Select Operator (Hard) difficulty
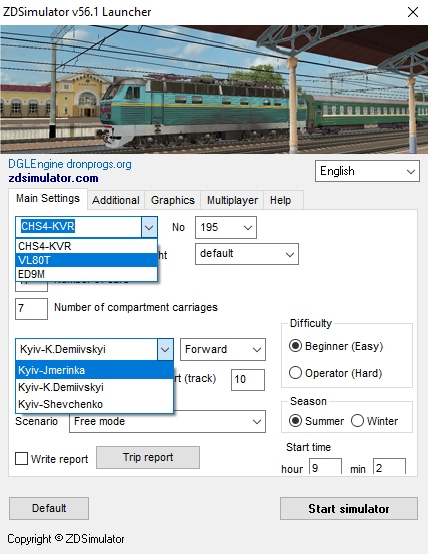 click(336, 373)
